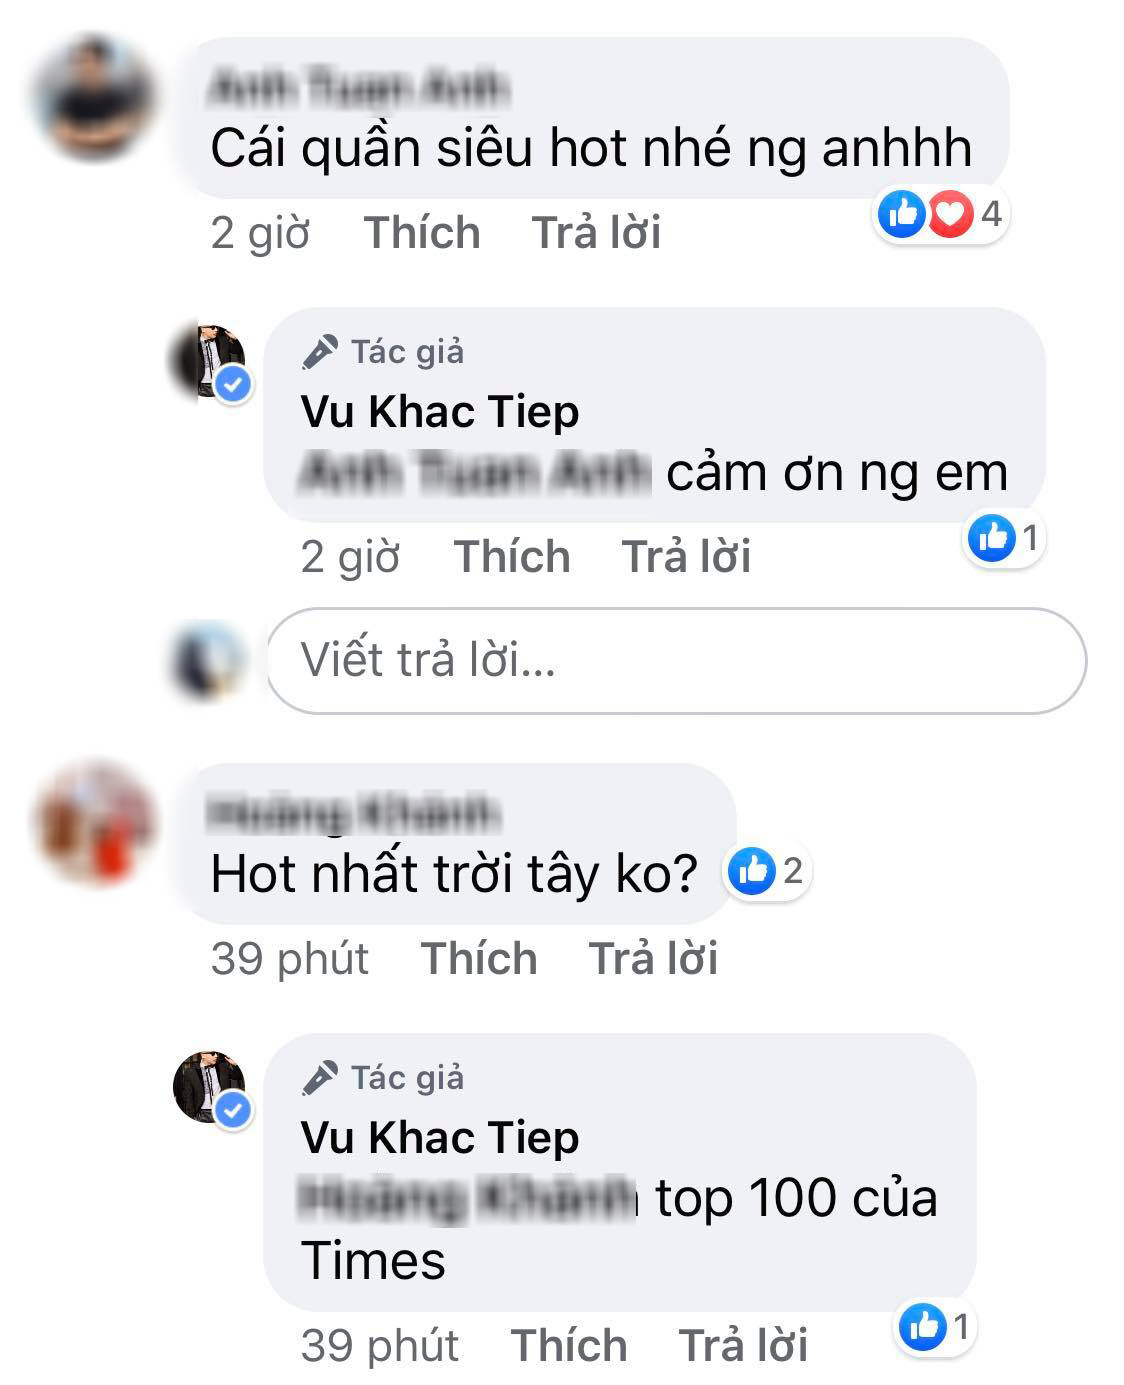Reply to 'Cái quần siêu hot nhé' comment
1124x1385 pixels.
click(596, 233)
